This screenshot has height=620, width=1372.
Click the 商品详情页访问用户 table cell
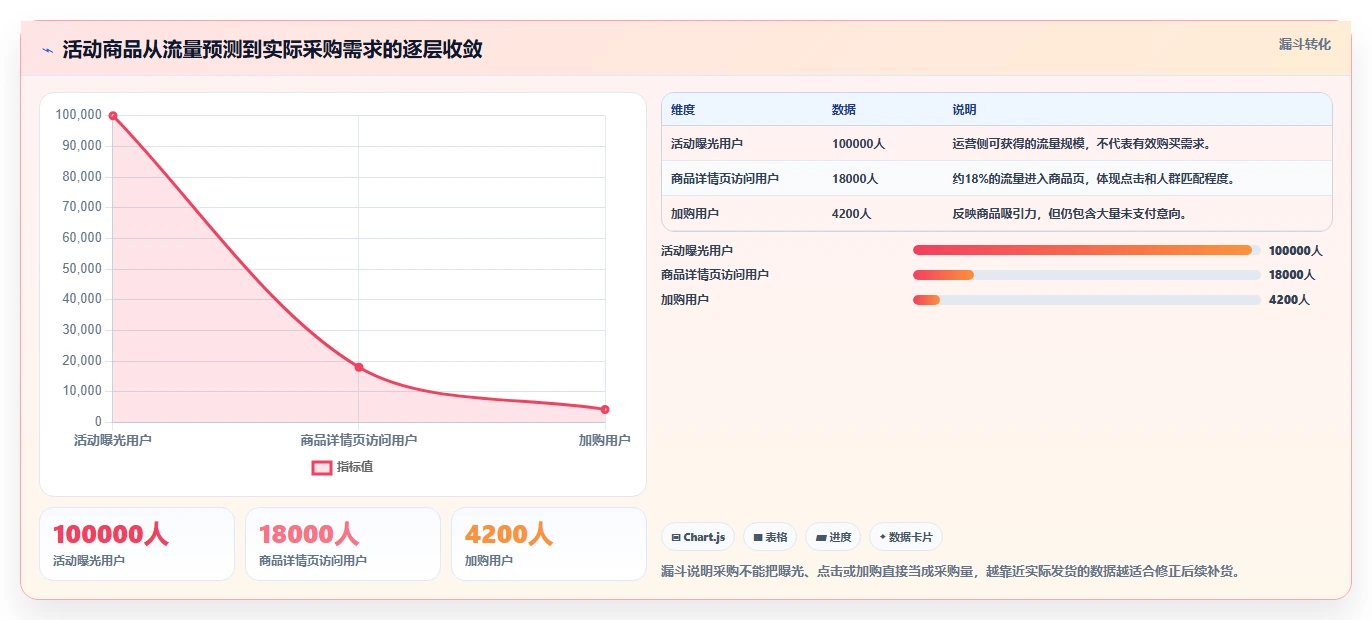click(x=725, y=179)
